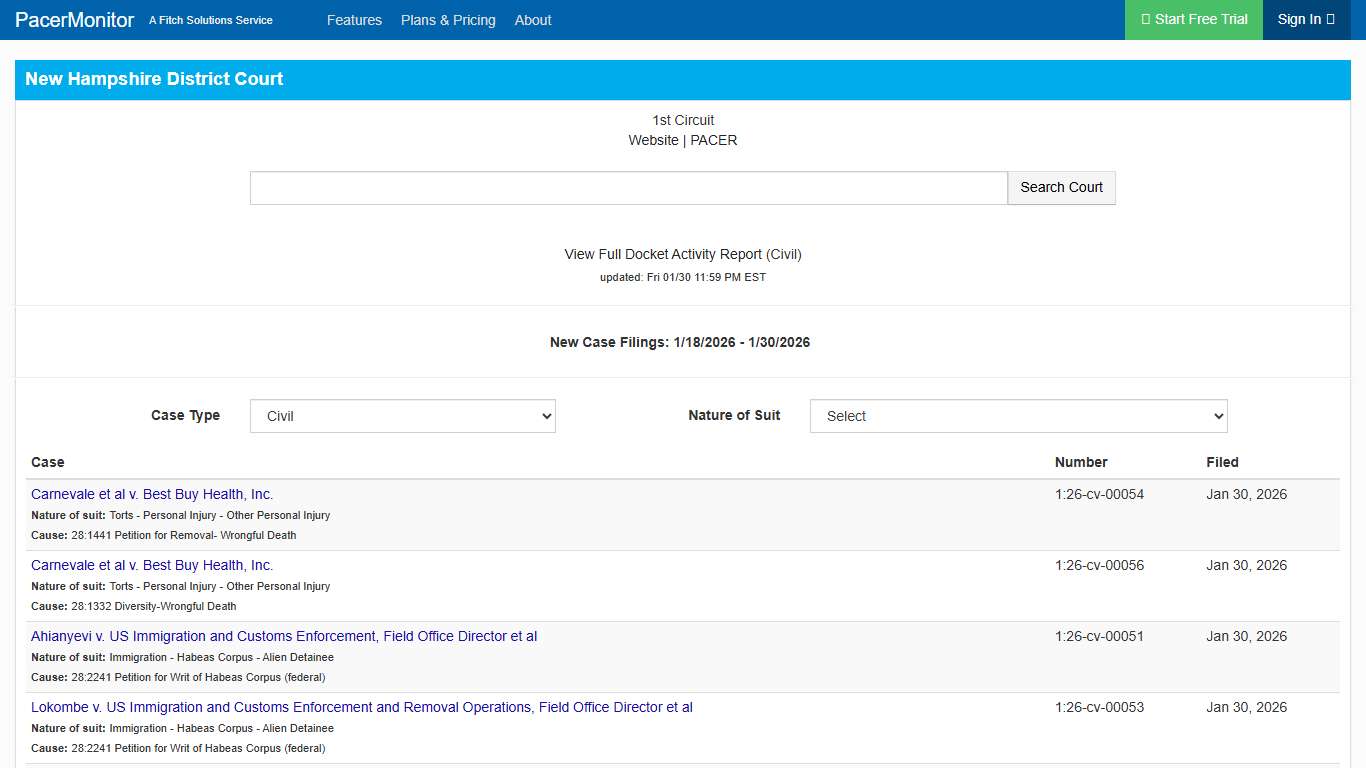This screenshot has height=768, width=1366.
Task: Open the Plans & Pricing menu
Action: (x=448, y=20)
